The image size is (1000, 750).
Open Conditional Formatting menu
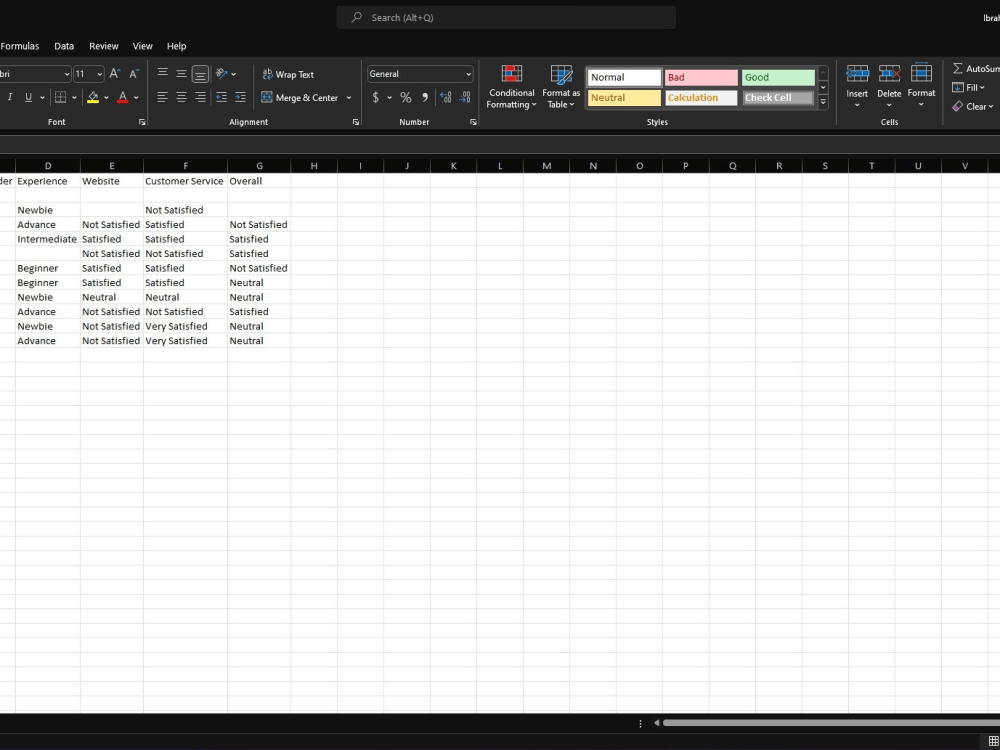tap(511, 87)
